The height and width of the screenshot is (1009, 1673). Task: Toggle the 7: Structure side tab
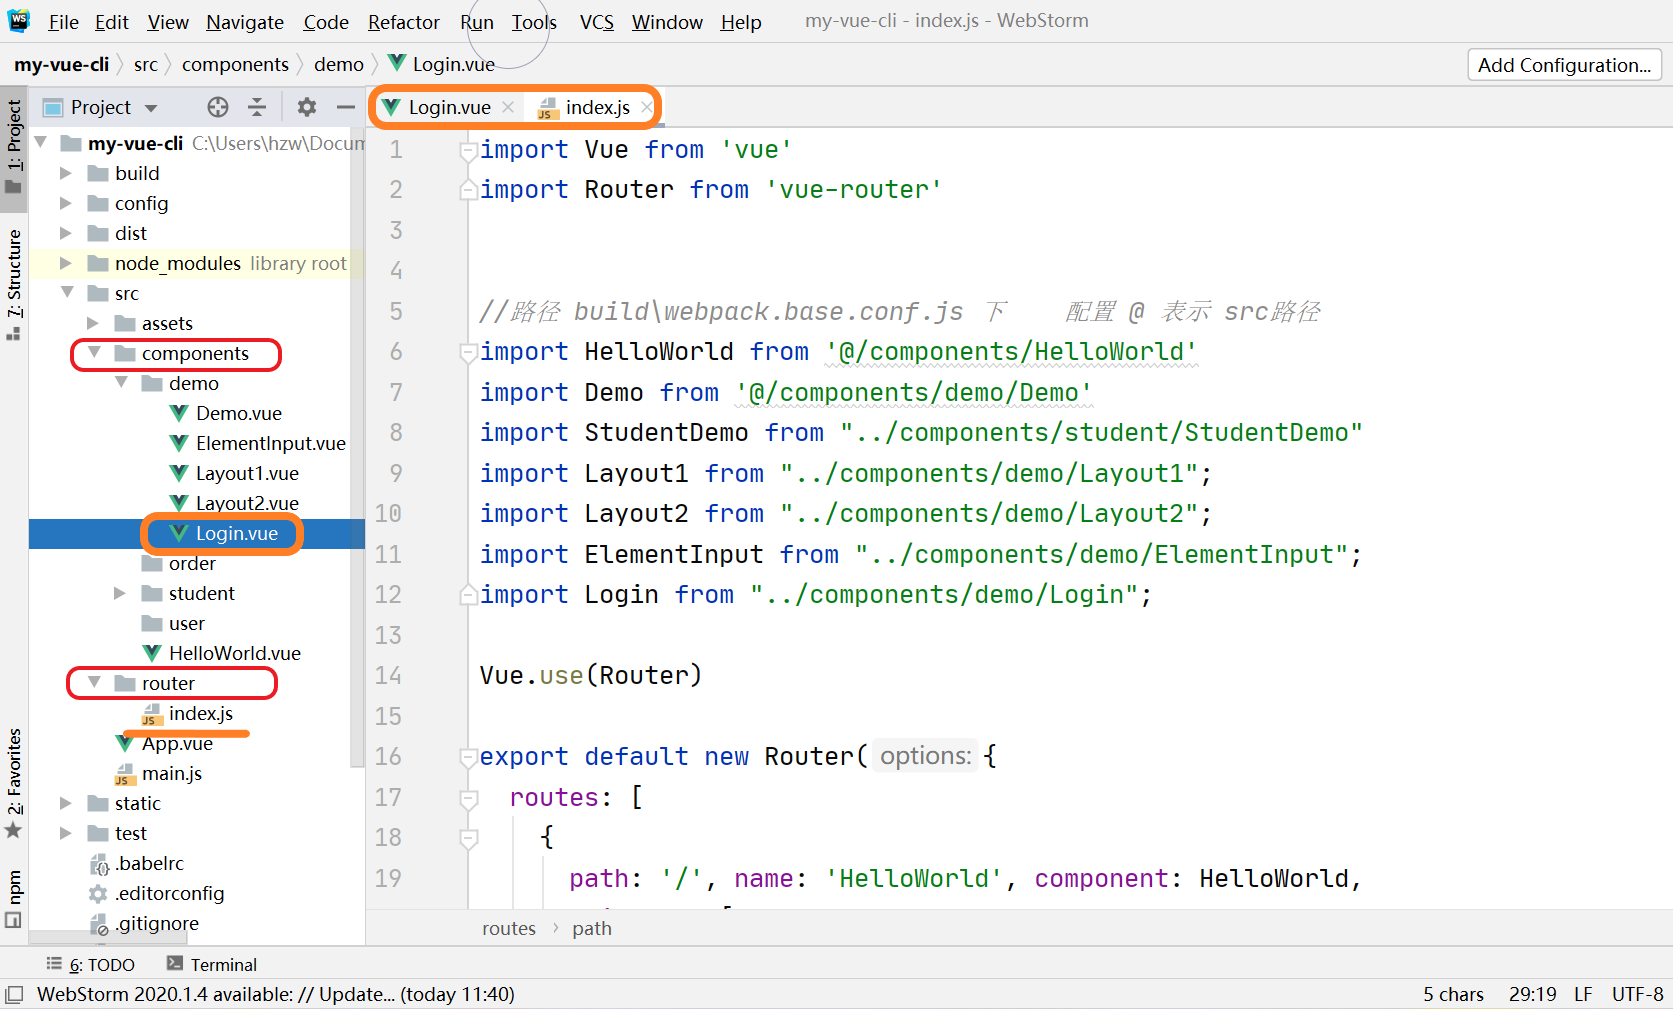[x=14, y=285]
